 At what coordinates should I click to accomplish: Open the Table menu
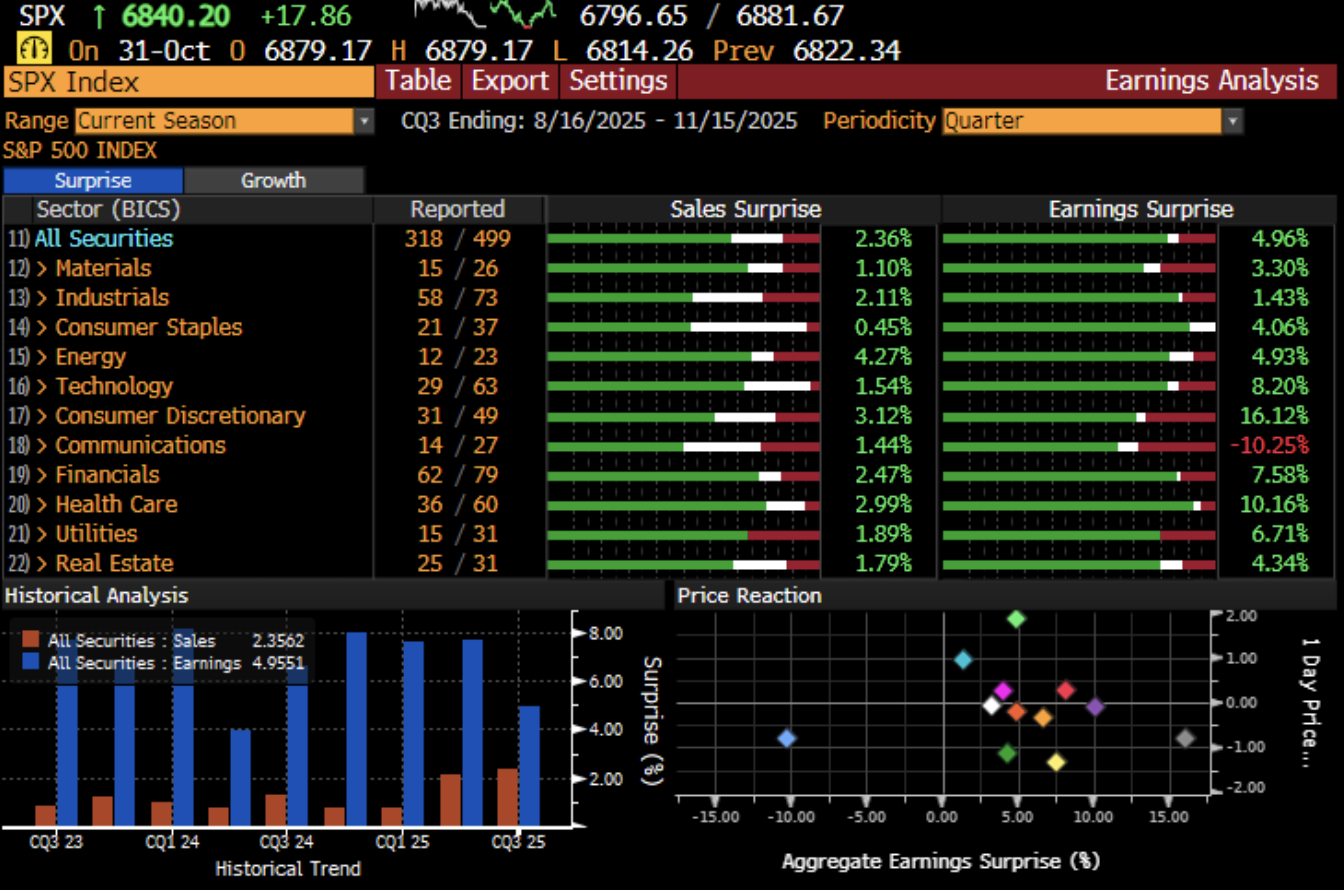click(x=419, y=81)
